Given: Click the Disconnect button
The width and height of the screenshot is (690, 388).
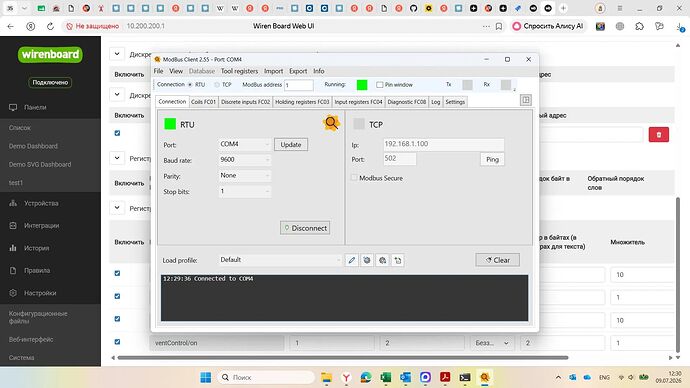Looking at the screenshot, I should [x=305, y=228].
